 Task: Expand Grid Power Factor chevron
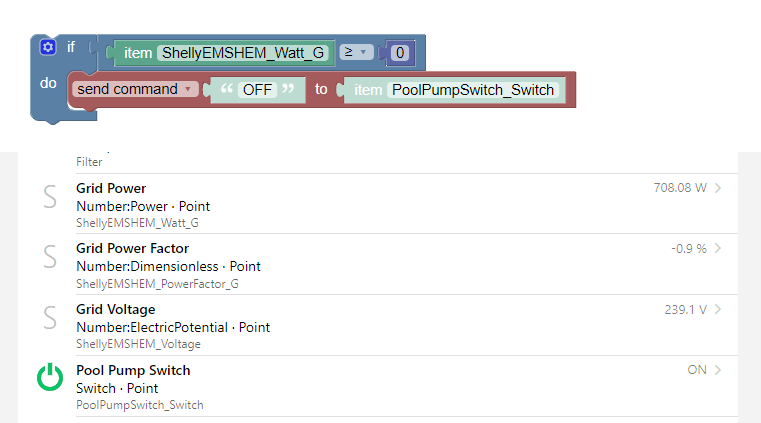(x=719, y=248)
